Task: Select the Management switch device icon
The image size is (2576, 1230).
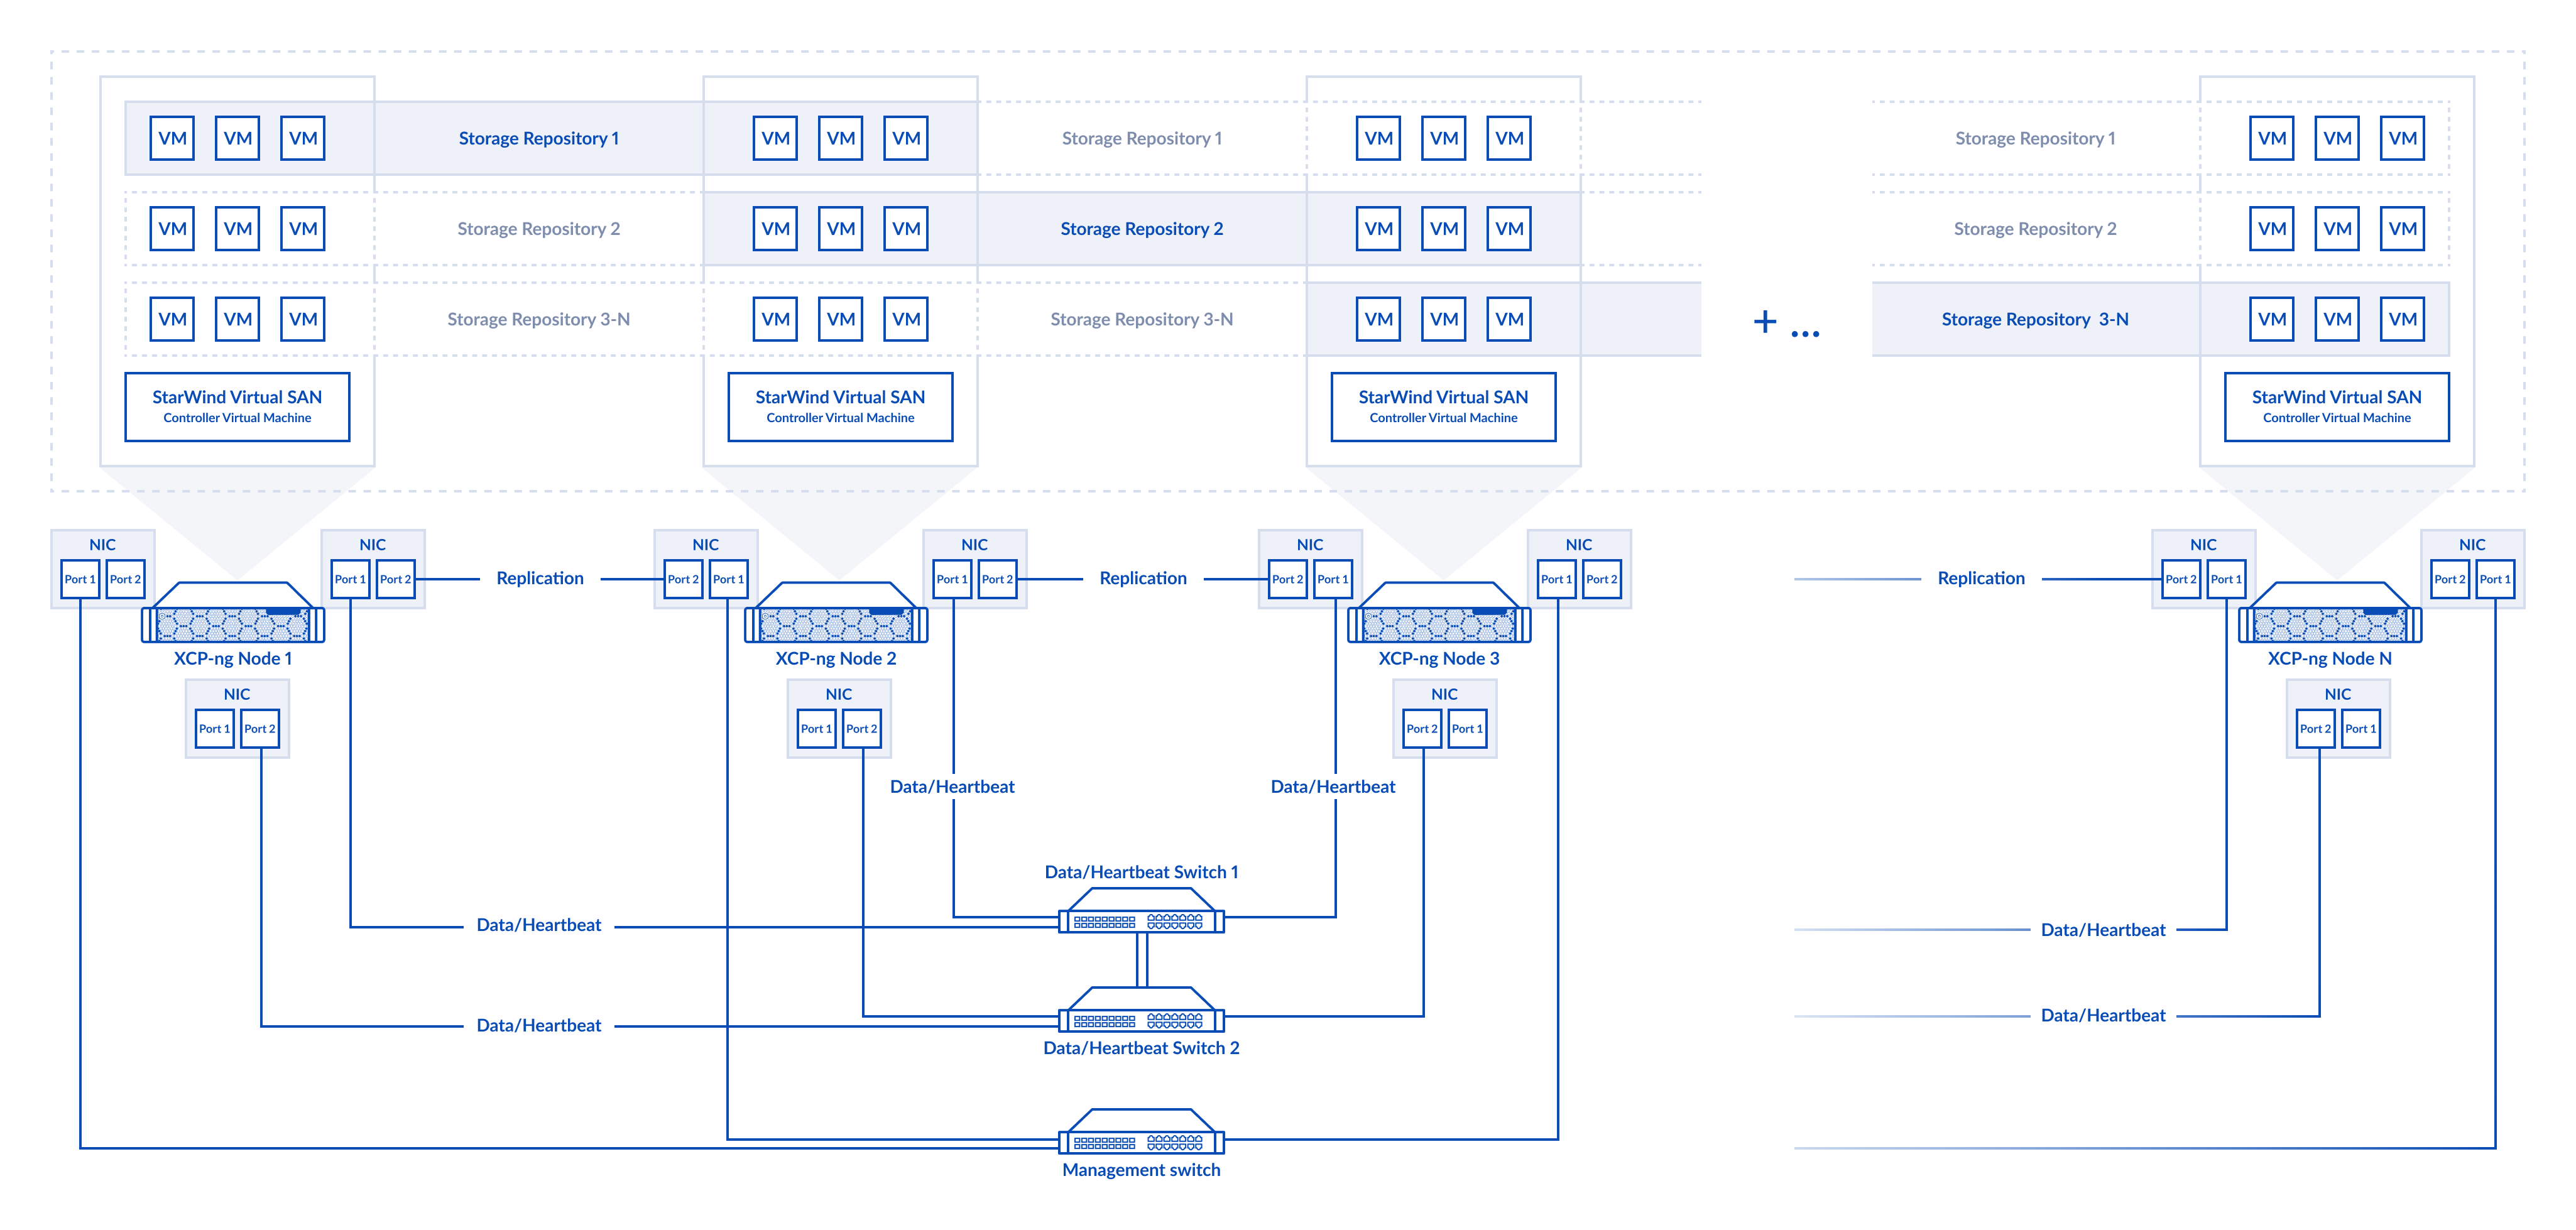Action: pyautogui.click(x=1141, y=1131)
